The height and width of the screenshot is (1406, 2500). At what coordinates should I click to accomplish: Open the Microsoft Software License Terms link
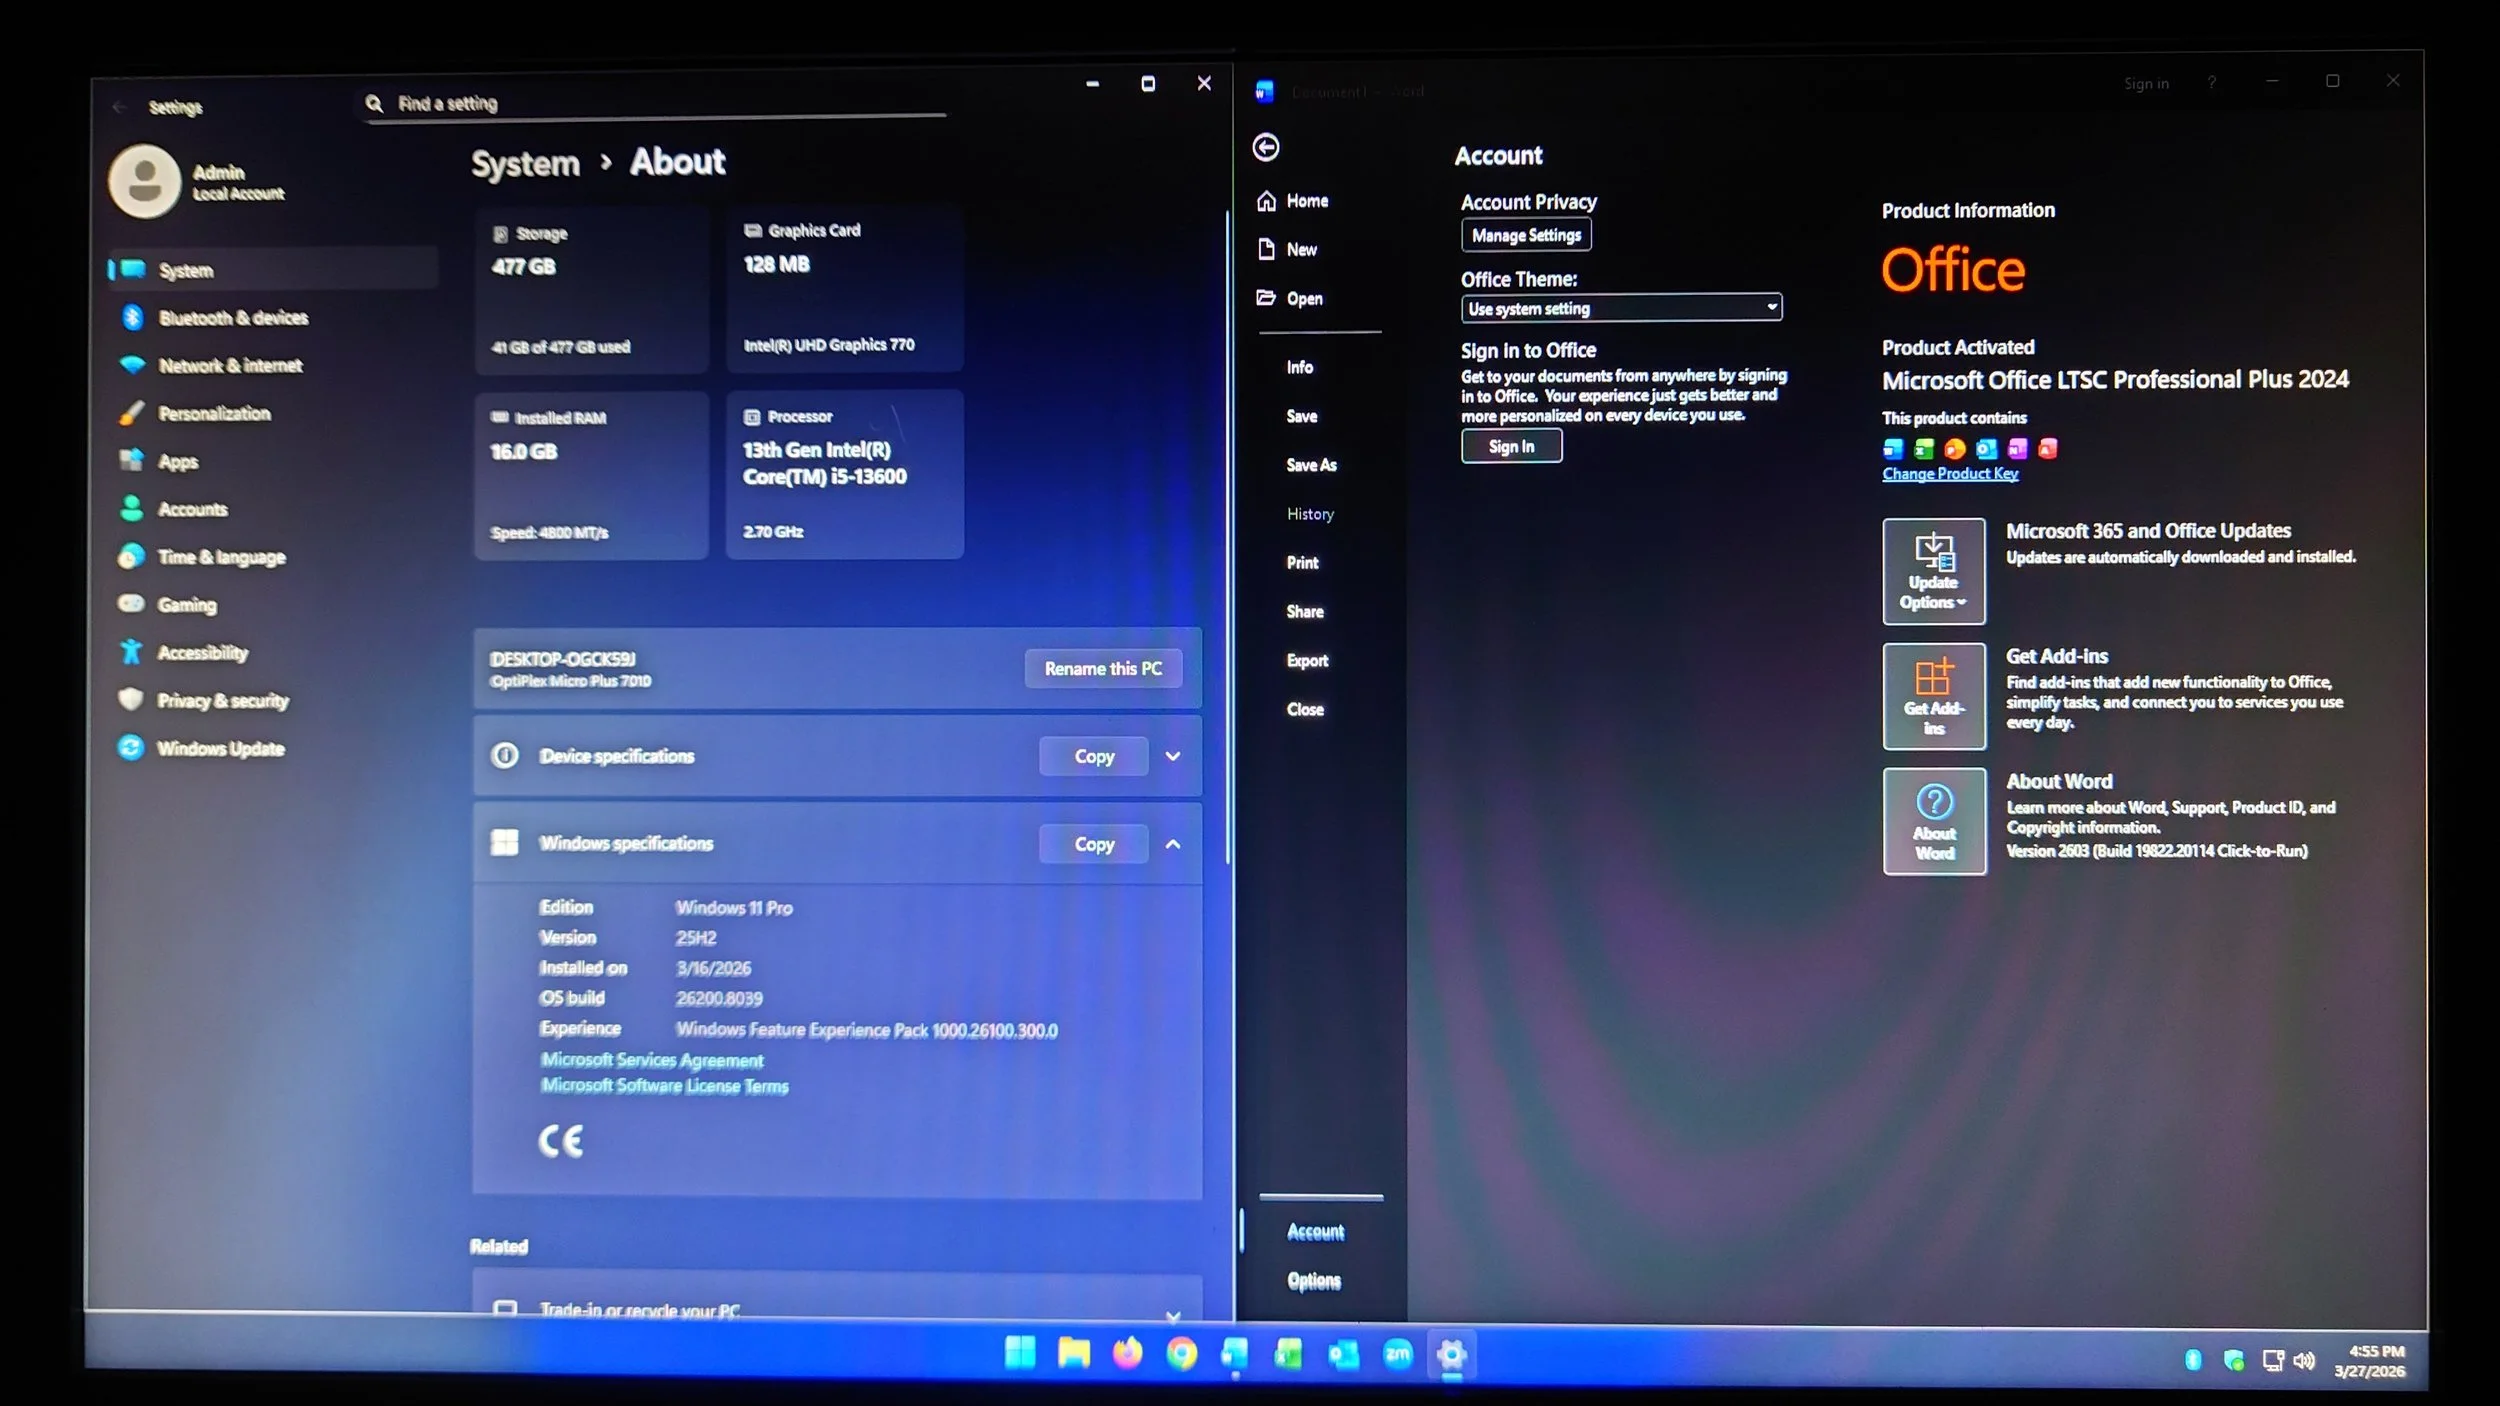665,1086
